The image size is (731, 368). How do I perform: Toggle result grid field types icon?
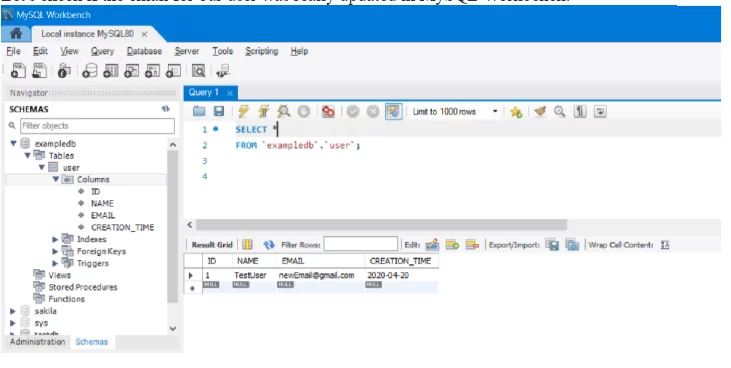click(x=247, y=244)
